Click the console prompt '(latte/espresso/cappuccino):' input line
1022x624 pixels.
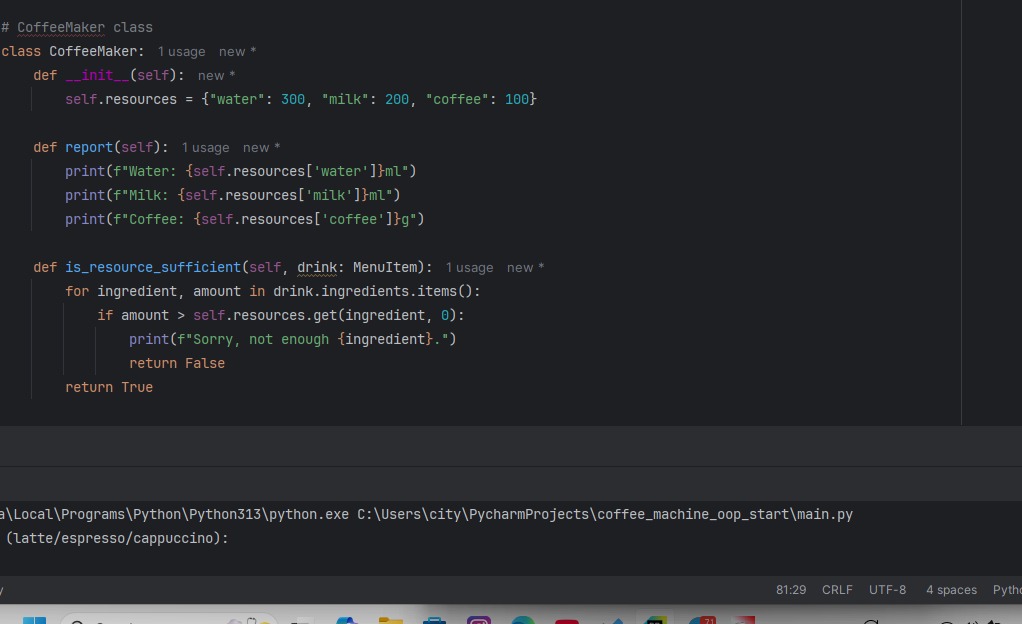tap(117, 538)
